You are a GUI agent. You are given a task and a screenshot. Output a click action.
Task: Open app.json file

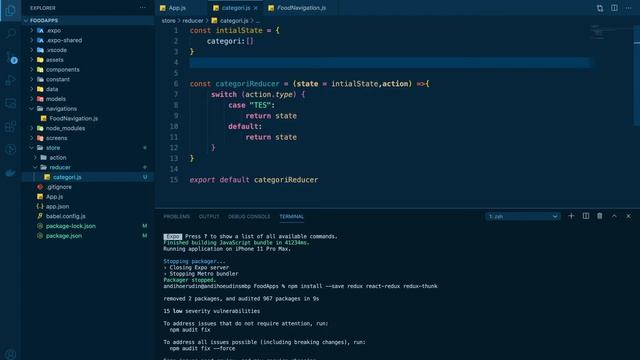click(88, 207)
